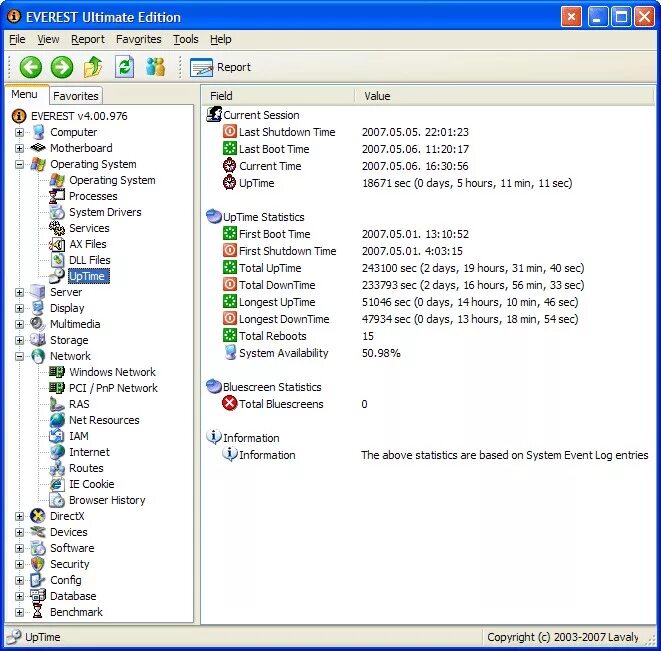Viewport: 661px width, 651px height.
Task: Open the Help menu
Action: 221,39
